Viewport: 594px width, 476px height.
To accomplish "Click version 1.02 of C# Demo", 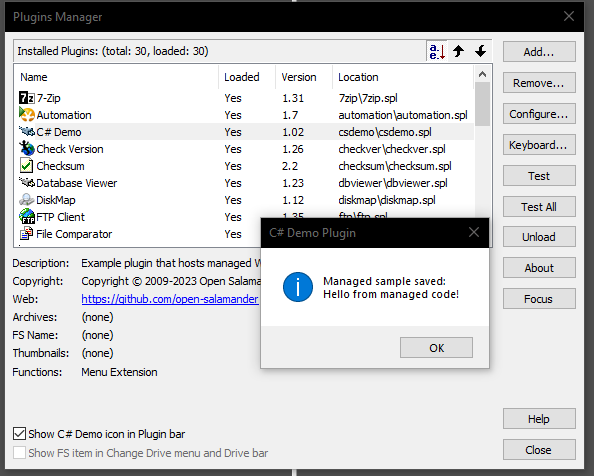I will (x=293, y=132).
